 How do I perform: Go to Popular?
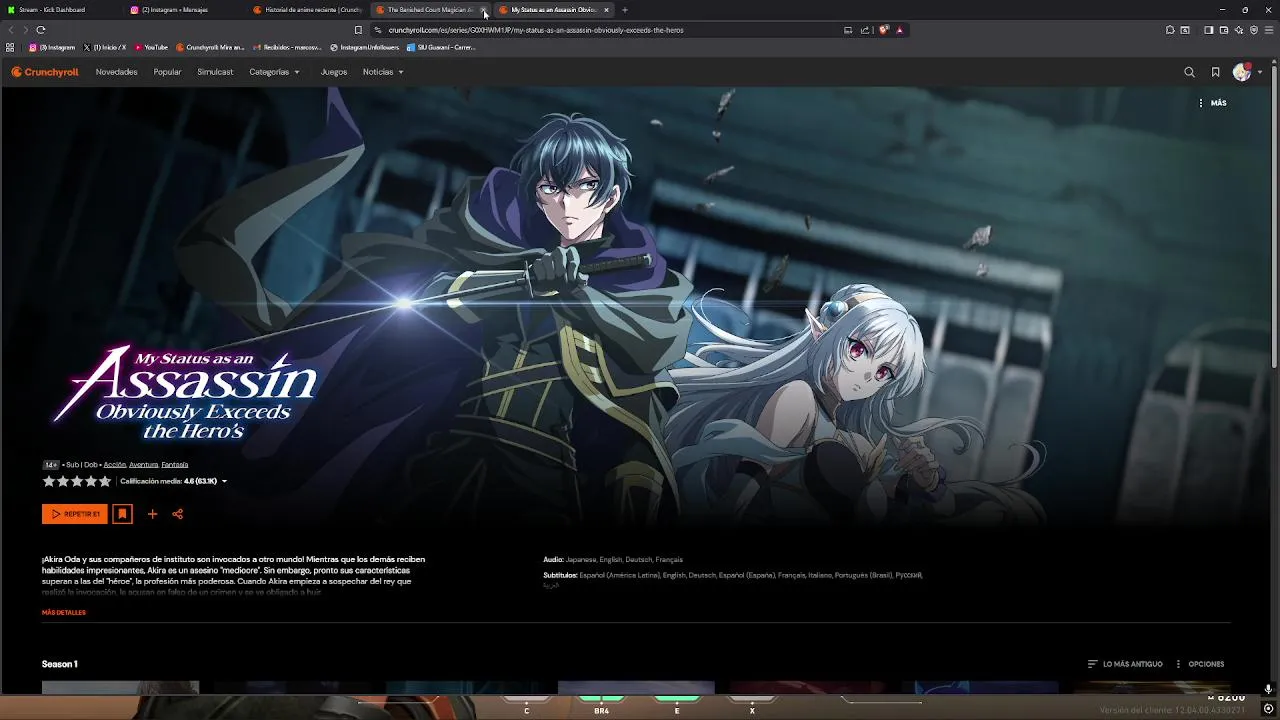167,72
